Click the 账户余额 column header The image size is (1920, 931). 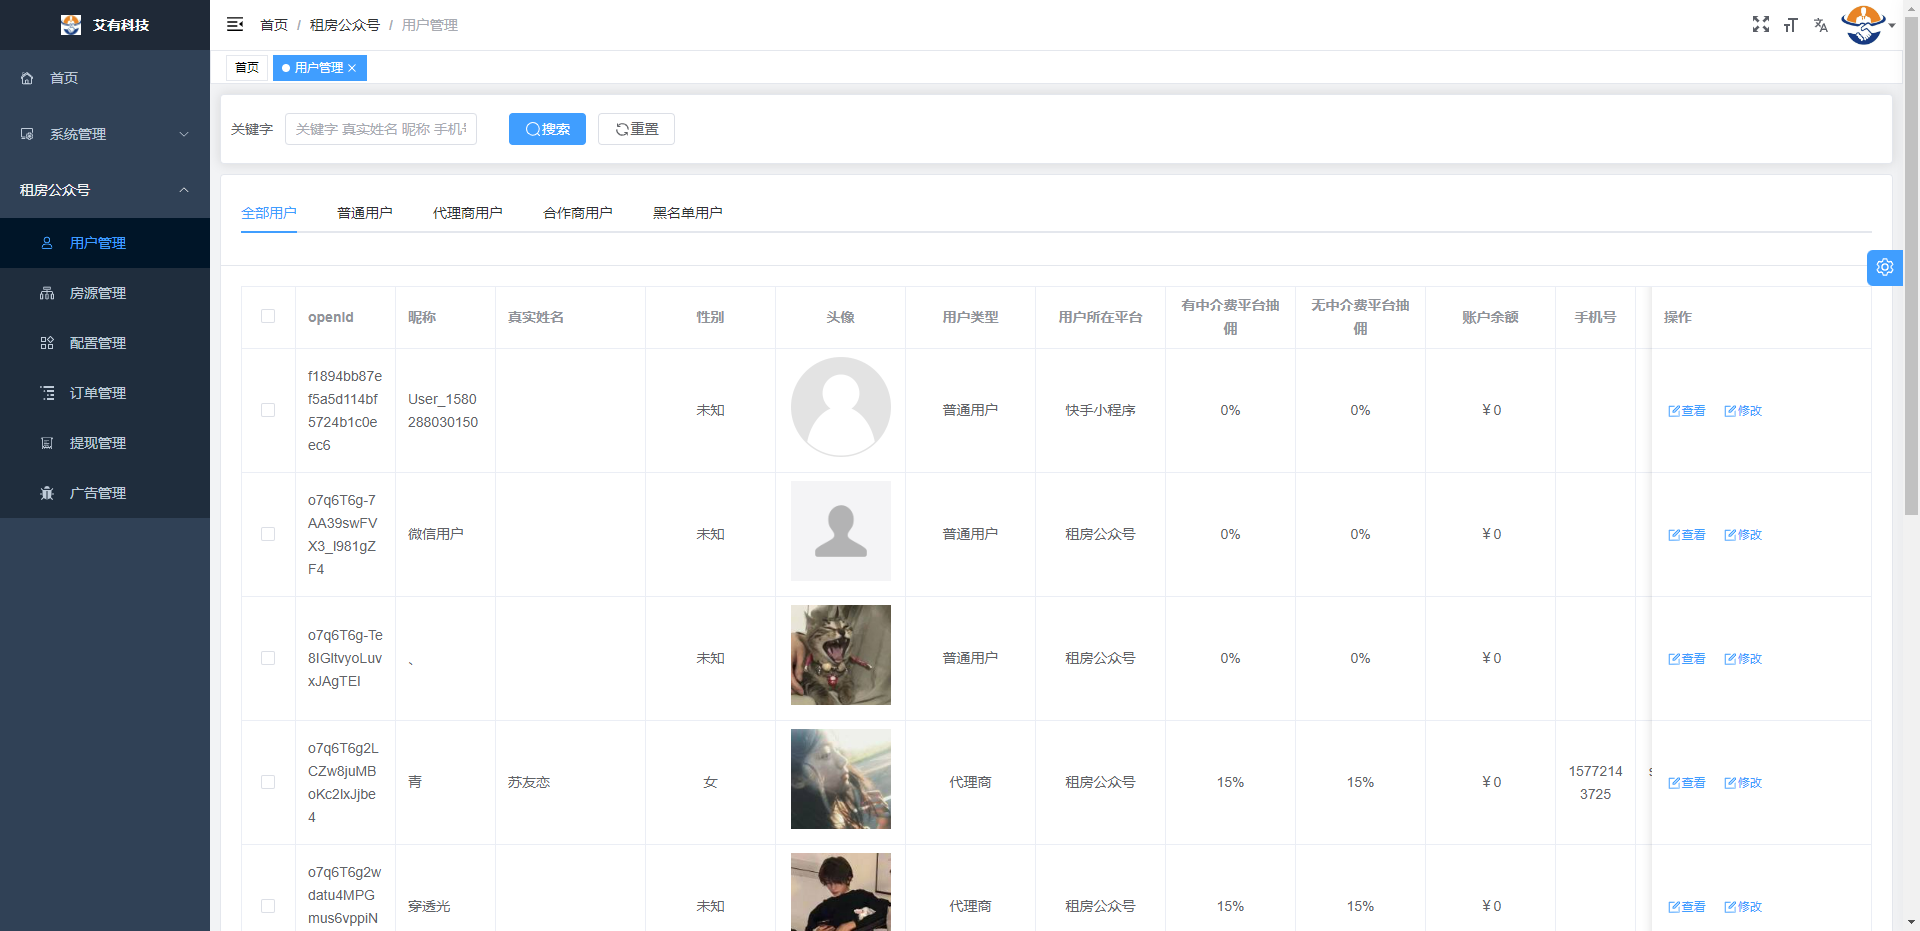click(1490, 317)
